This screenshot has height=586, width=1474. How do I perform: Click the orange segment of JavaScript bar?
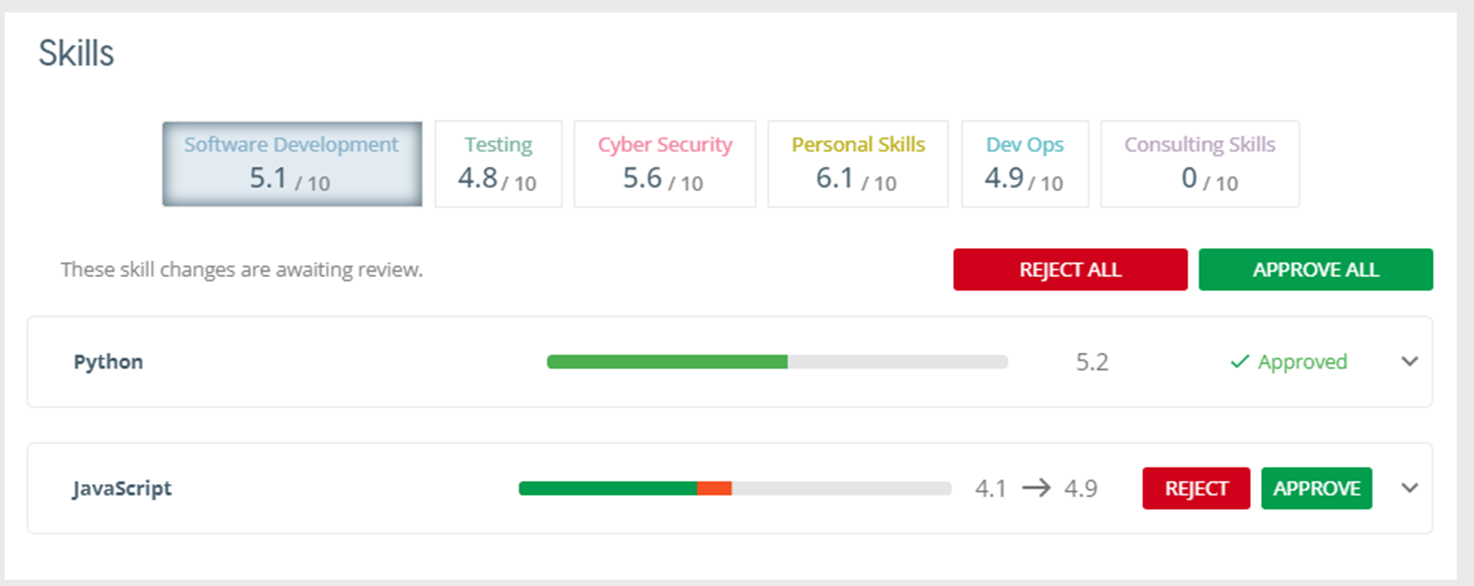point(714,488)
